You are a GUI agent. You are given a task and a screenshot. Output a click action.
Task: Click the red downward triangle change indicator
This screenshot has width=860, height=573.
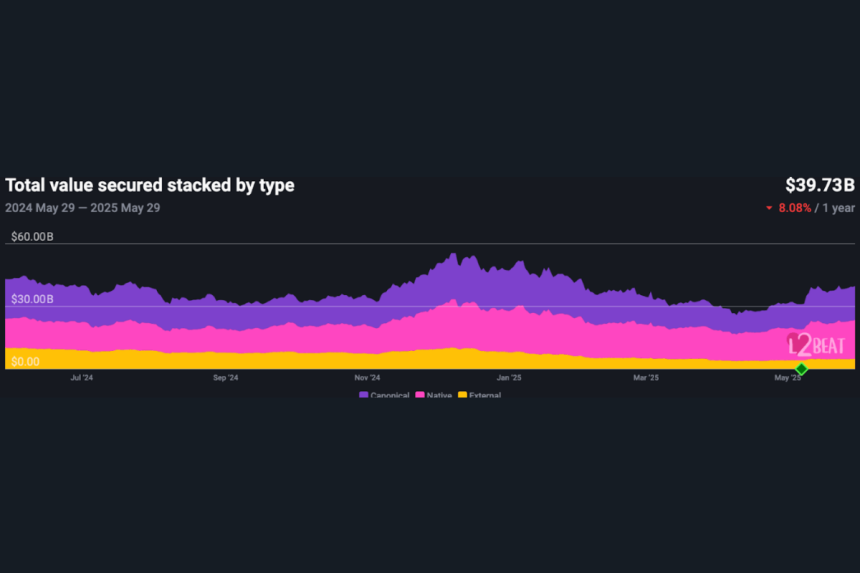pos(769,208)
